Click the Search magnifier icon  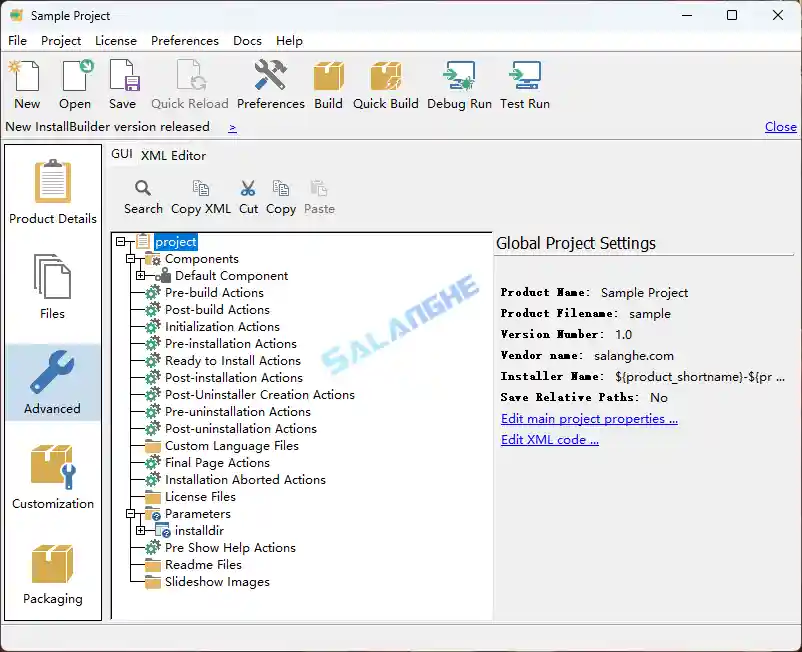click(x=143, y=188)
